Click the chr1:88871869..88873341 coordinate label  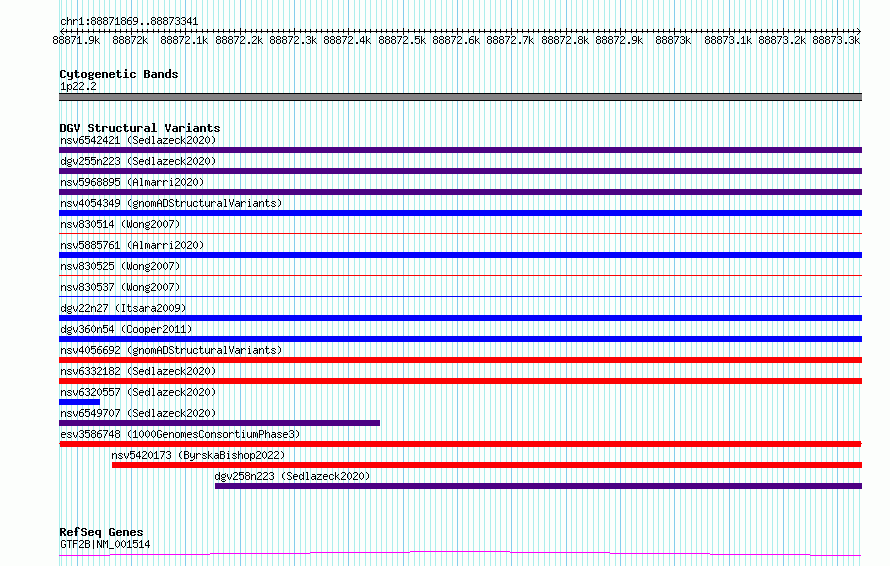129,21
